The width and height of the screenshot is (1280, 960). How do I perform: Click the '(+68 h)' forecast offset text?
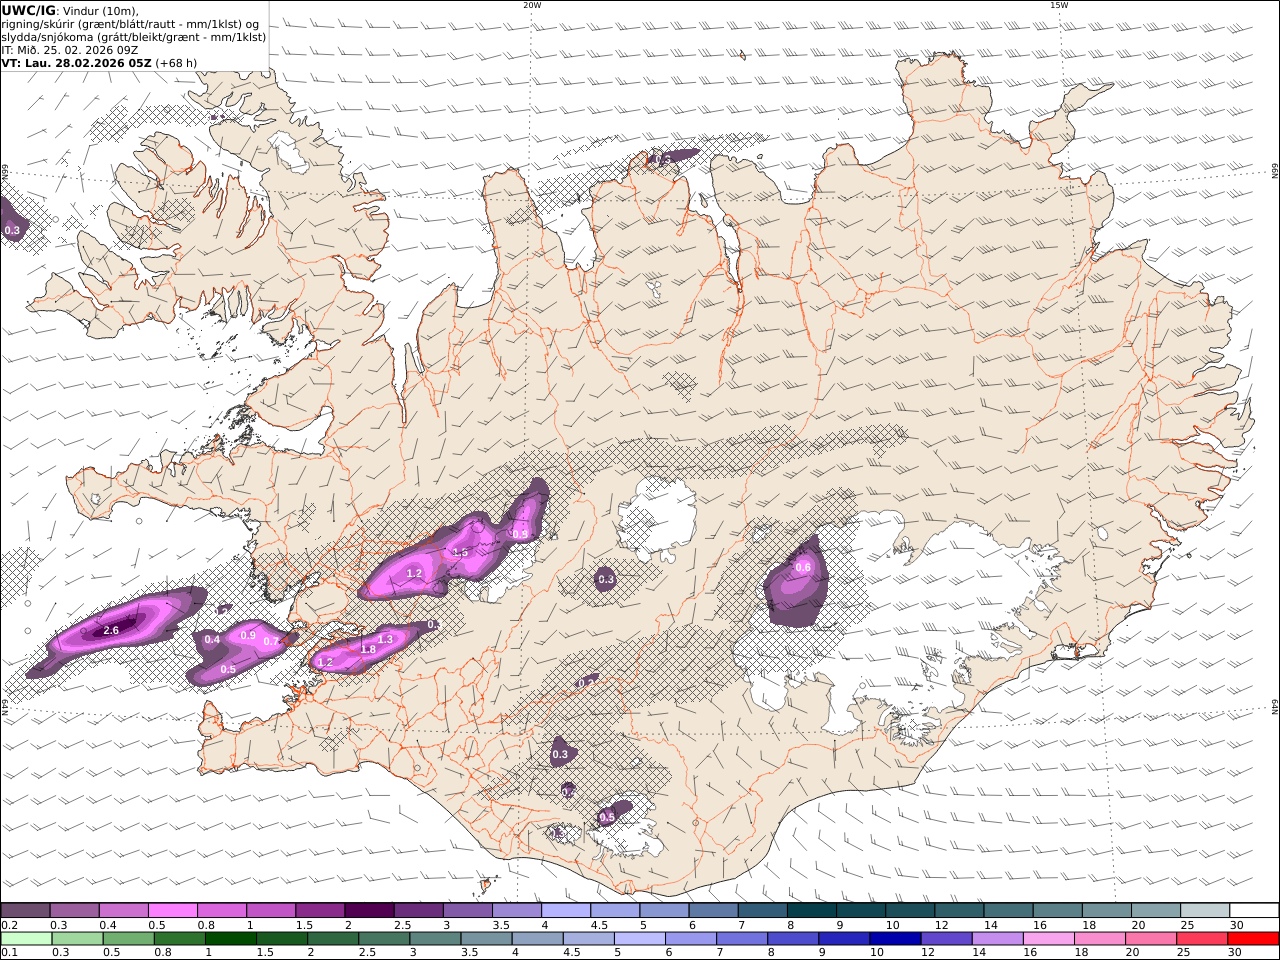click(x=176, y=63)
